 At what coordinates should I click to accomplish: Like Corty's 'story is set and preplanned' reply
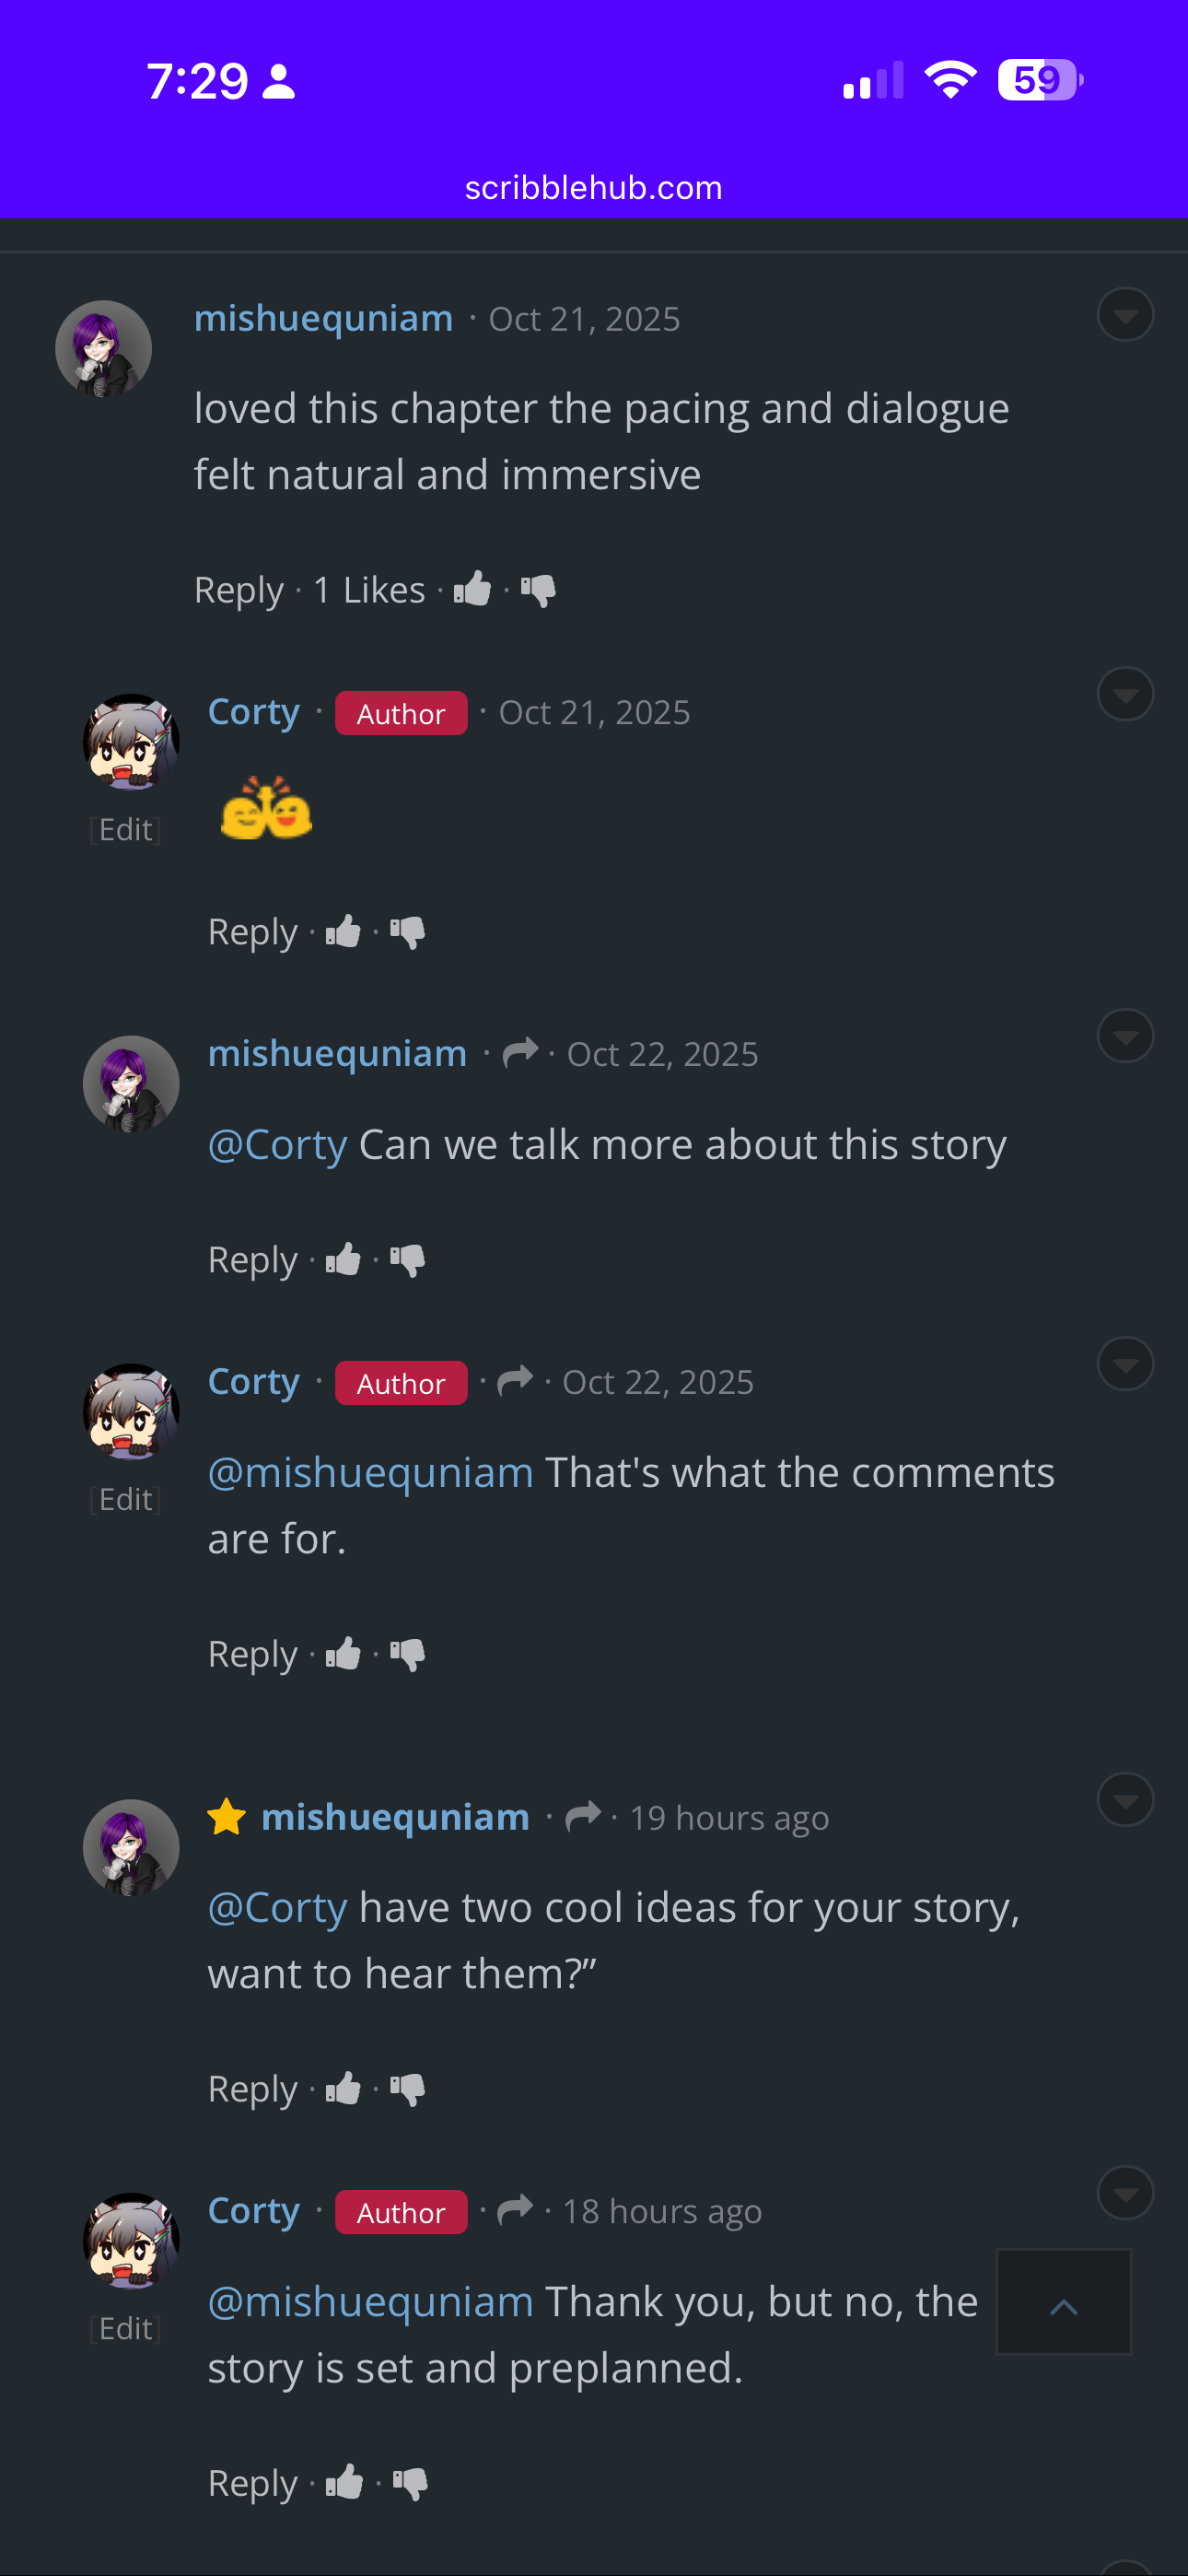tap(344, 2481)
